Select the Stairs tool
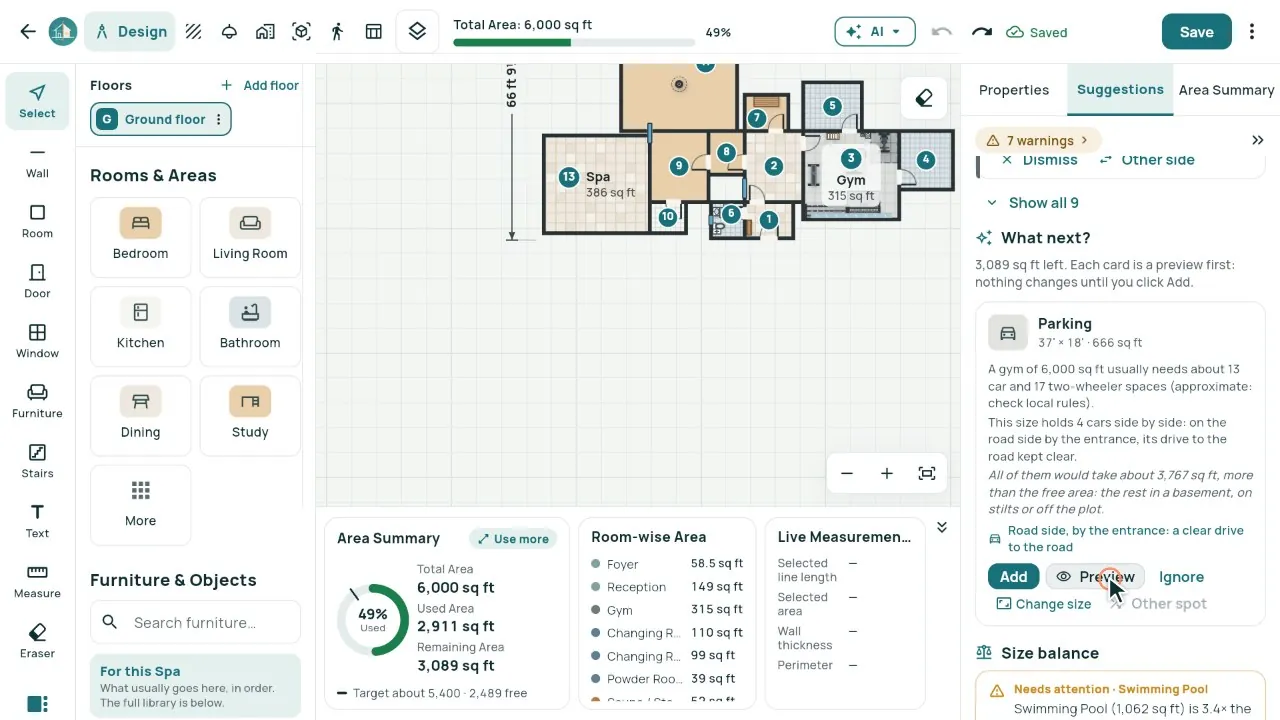This screenshot has height=720, width=1280. (37, 461)
